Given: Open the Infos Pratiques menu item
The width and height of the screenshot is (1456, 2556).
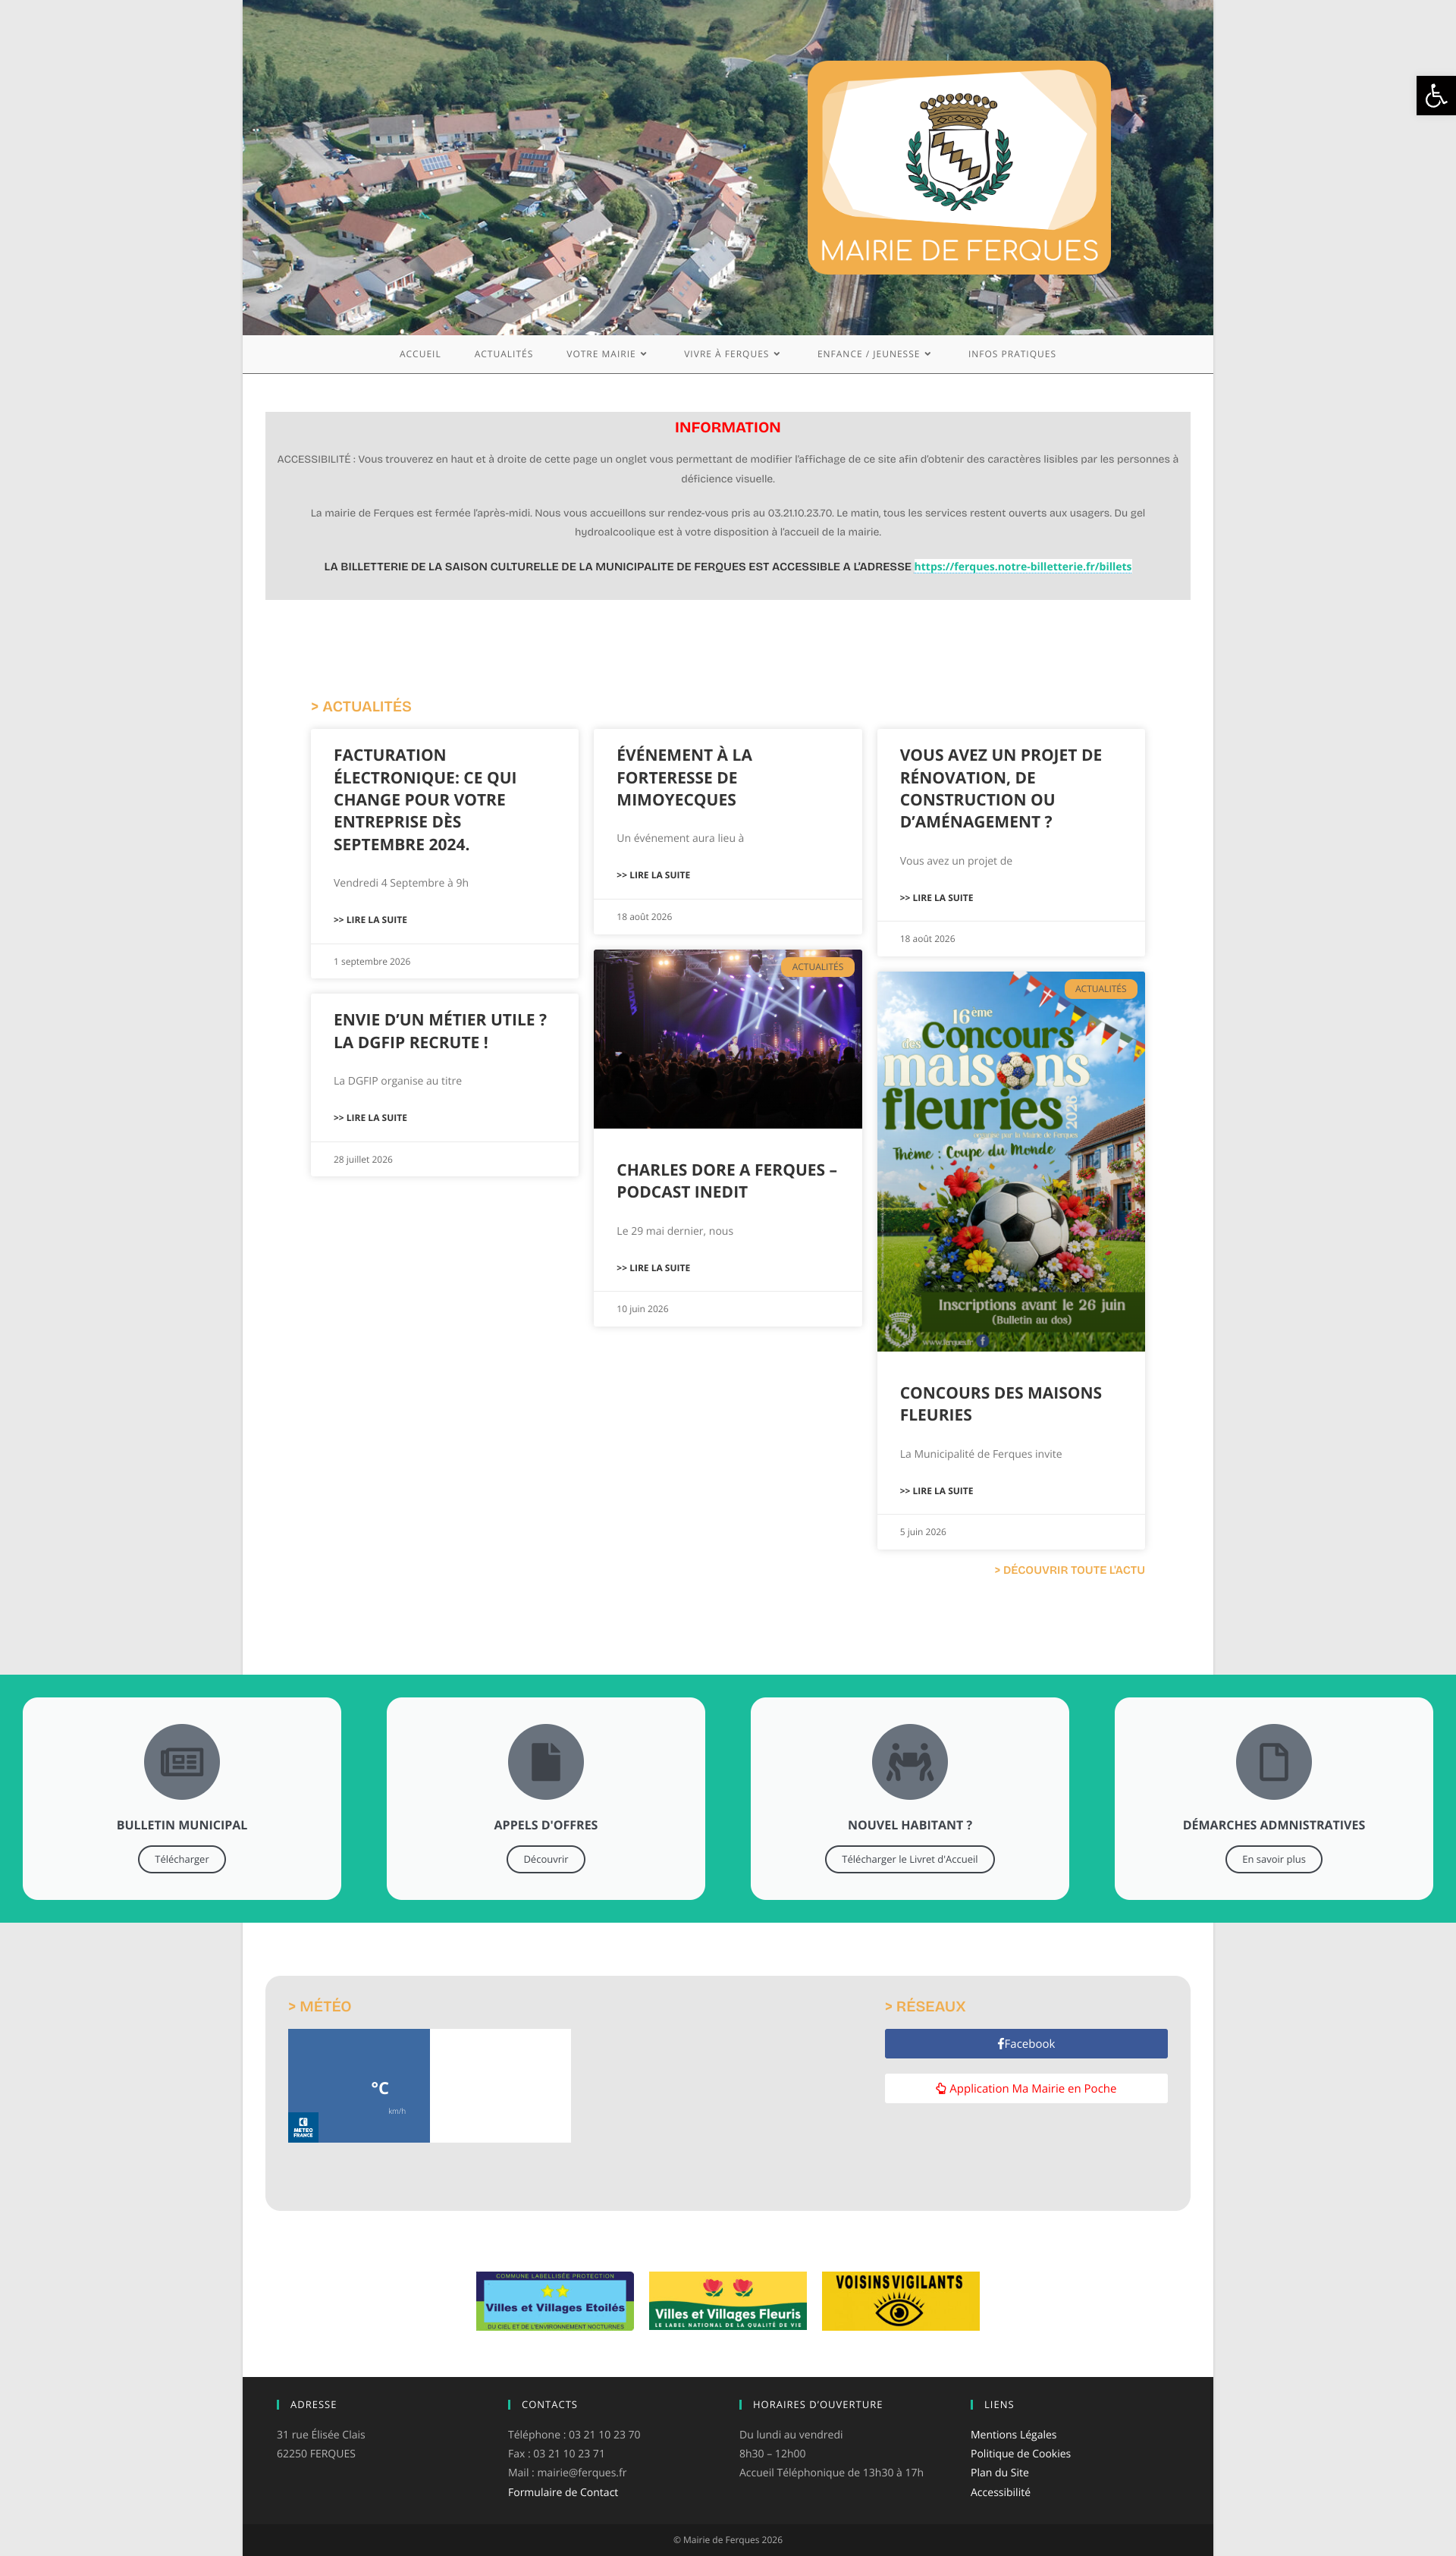Looking at the screenshot, I should coord(1012,354).
